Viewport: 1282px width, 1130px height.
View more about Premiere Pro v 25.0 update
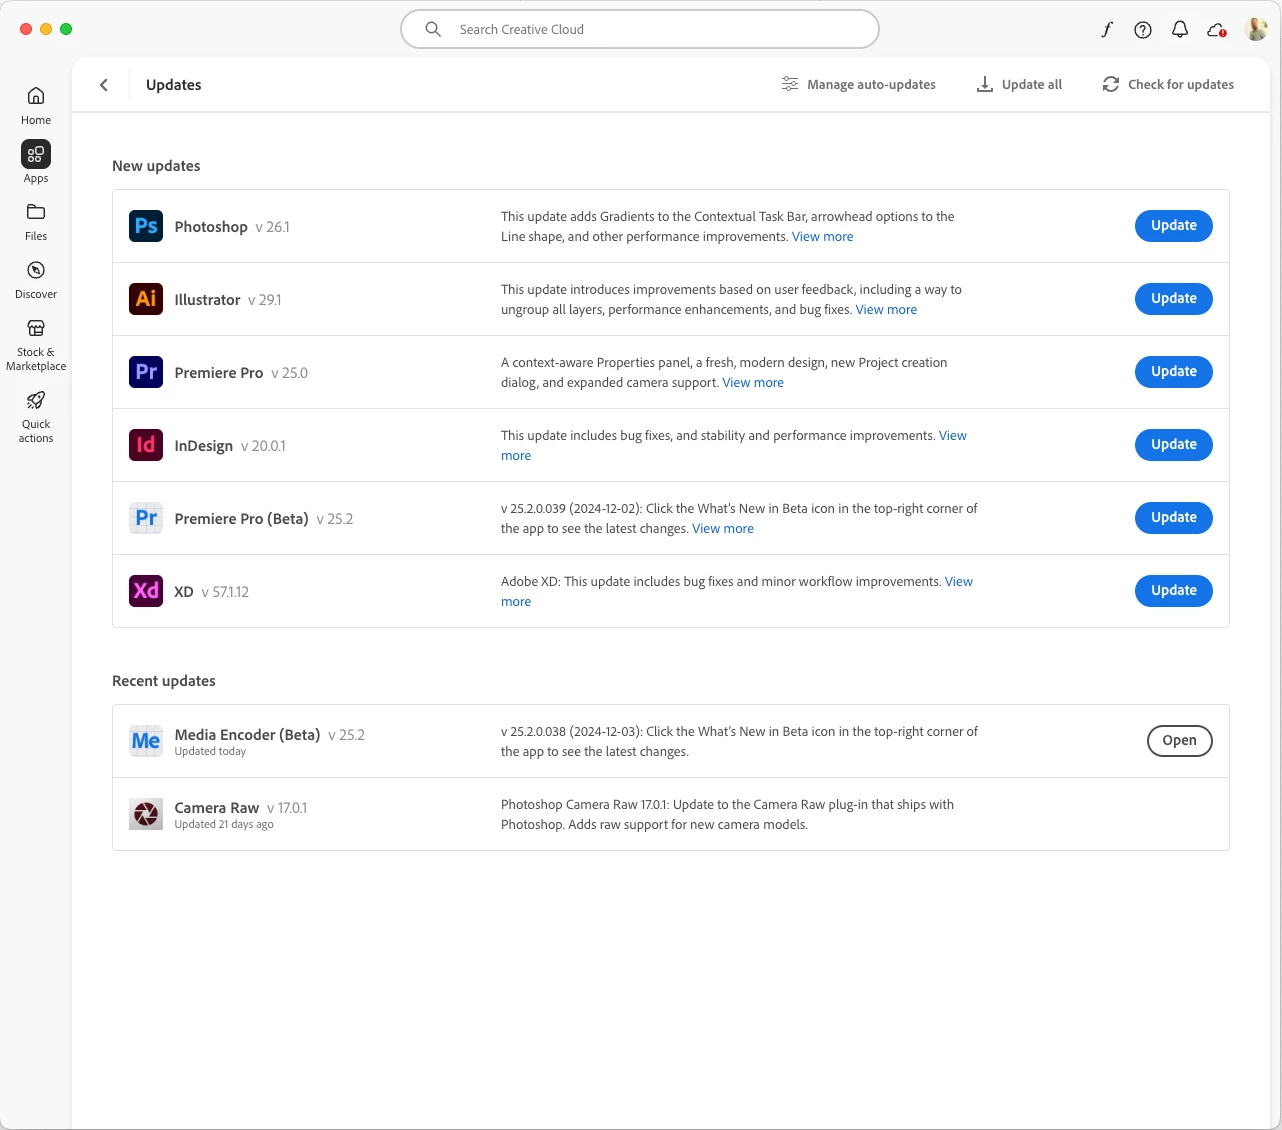pyautogui.click(x=753, y=383)
